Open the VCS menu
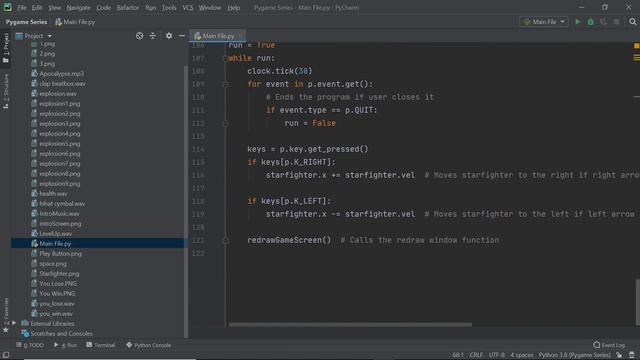This screenshot has height=360, width=640. (187, 8)
